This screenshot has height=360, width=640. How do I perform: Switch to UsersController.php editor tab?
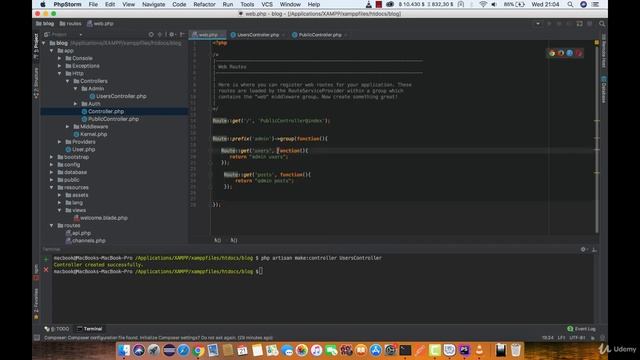pyautogui.click(x=257, y=35)
